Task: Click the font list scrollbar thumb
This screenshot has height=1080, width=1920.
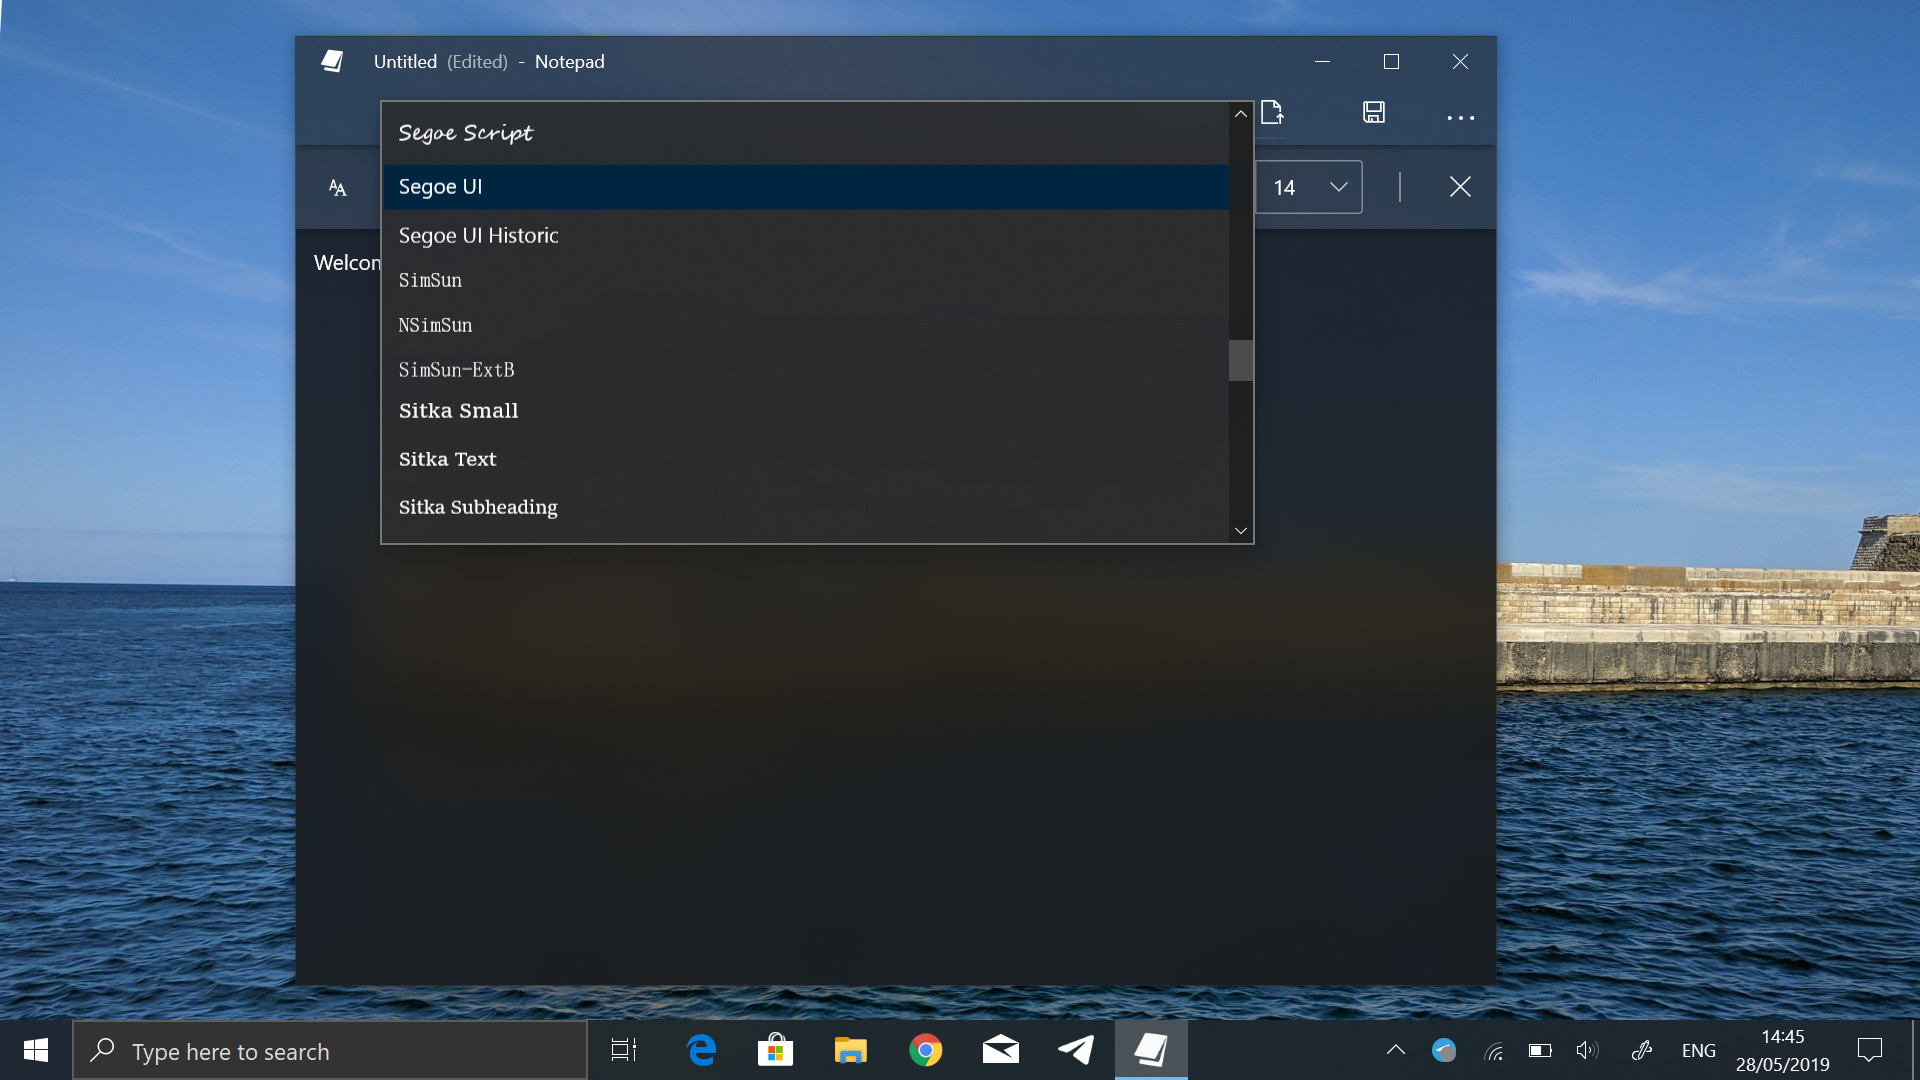Action: pyautogui.click(x=1241, y=360)
